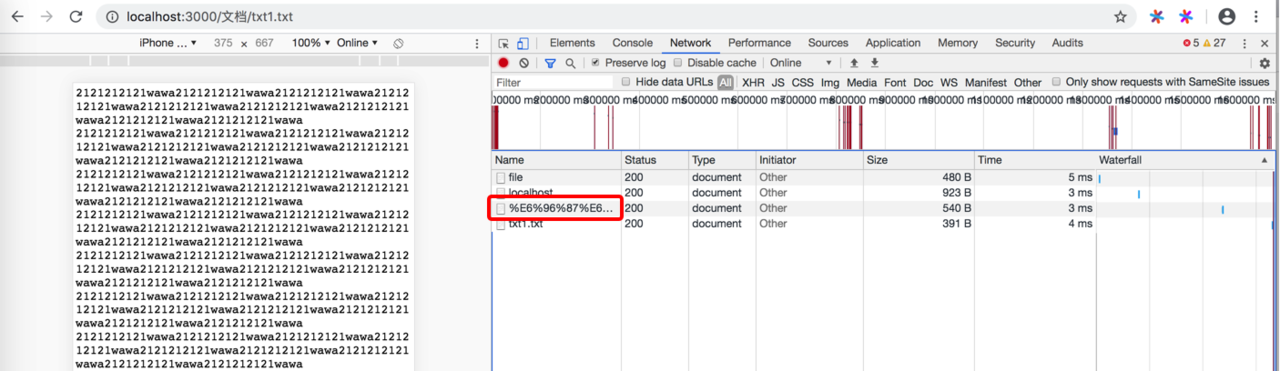Open the iPhone device dropdown
The height and width of the screenshot is (371, 1280).
pyautogui.click(x=168, y=43)
